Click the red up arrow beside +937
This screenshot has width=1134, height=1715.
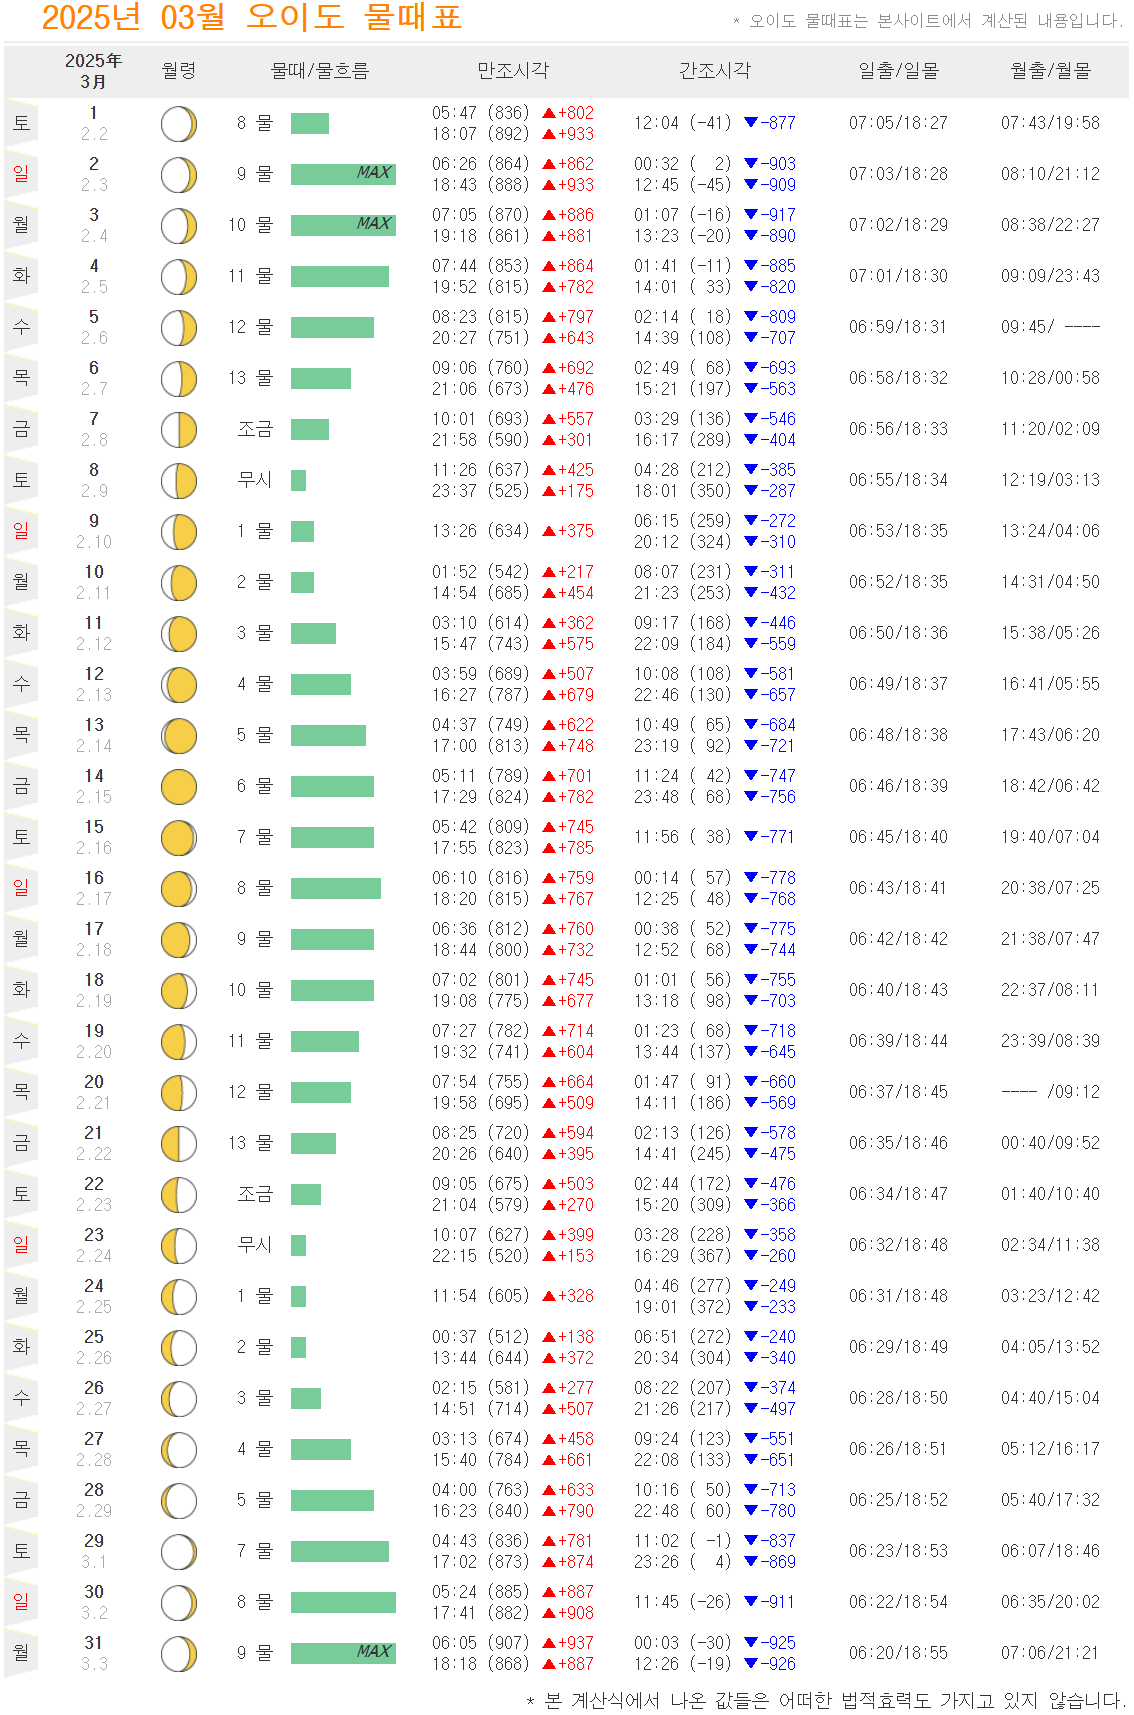pyautogui.click(x=549, y=1643)
